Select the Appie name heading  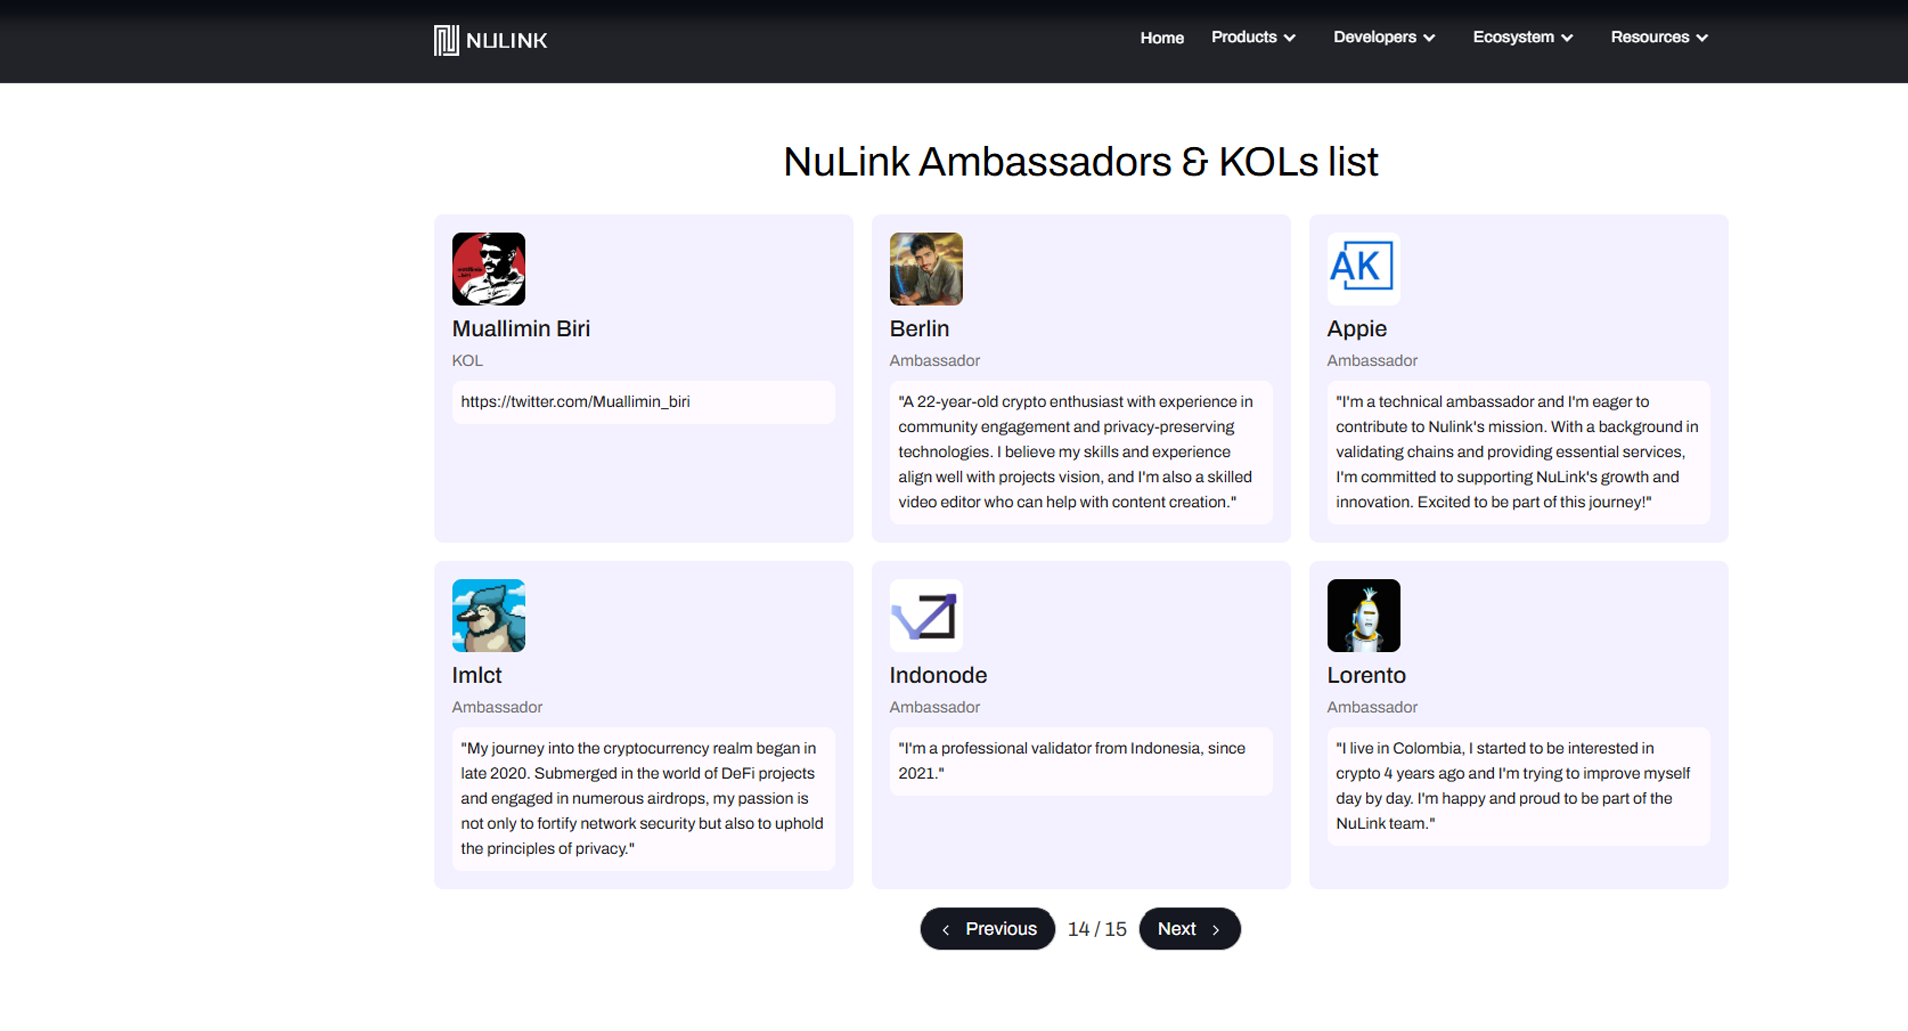(x=1356, y=329)
